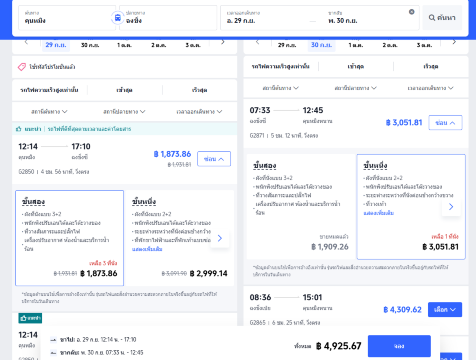Image resolution: width=476 pixels, height=360 pixels.
Task: Show next seat class with the G2871 card arrow
Action: click(x=451, y=207)
